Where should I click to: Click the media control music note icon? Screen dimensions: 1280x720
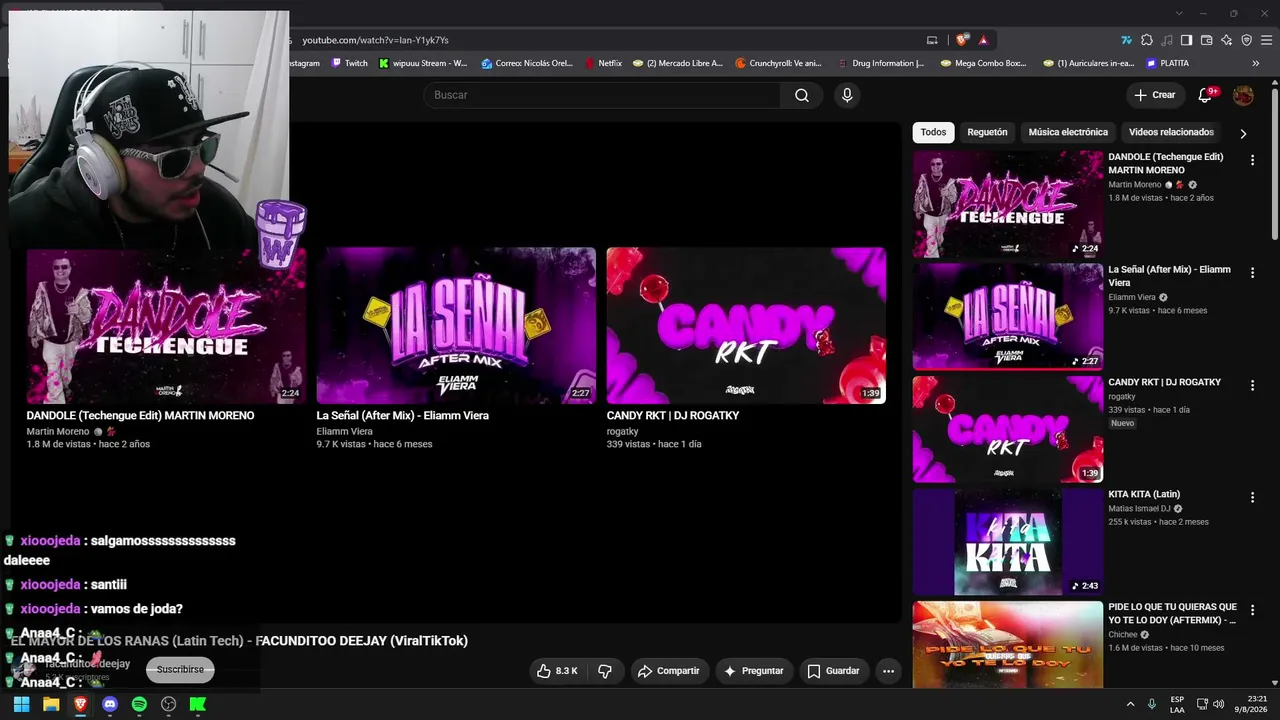[x=1167, y=40]
